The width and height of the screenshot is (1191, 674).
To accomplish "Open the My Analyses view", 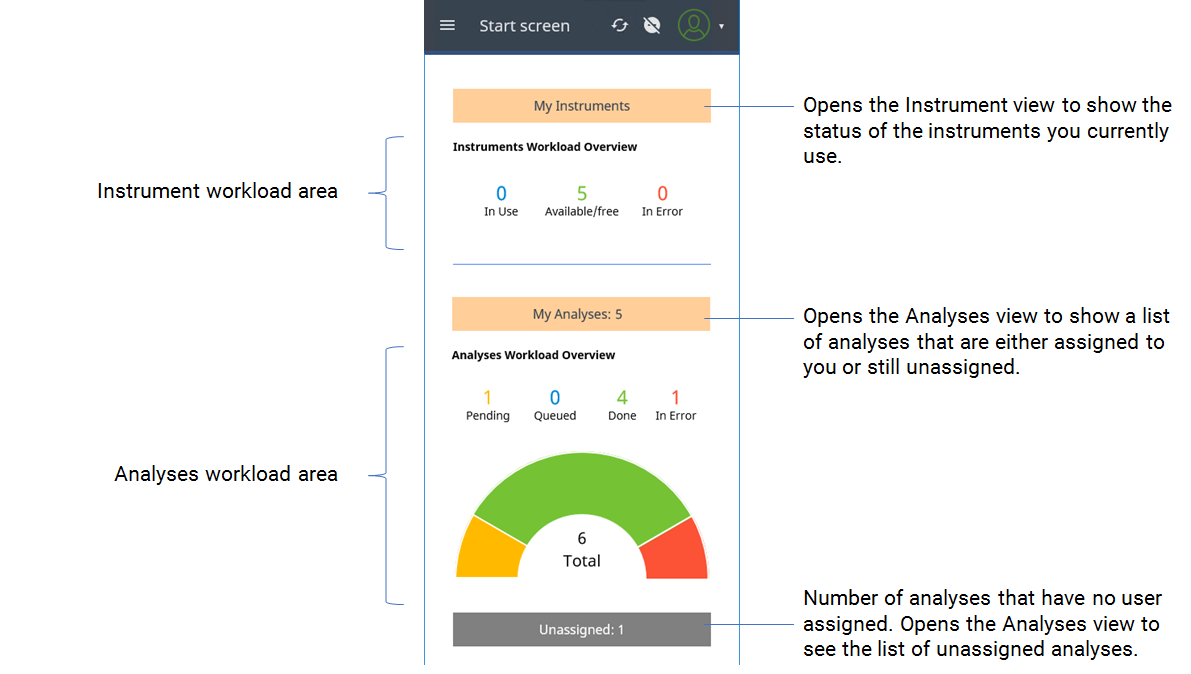I will (x=581, y=314).
